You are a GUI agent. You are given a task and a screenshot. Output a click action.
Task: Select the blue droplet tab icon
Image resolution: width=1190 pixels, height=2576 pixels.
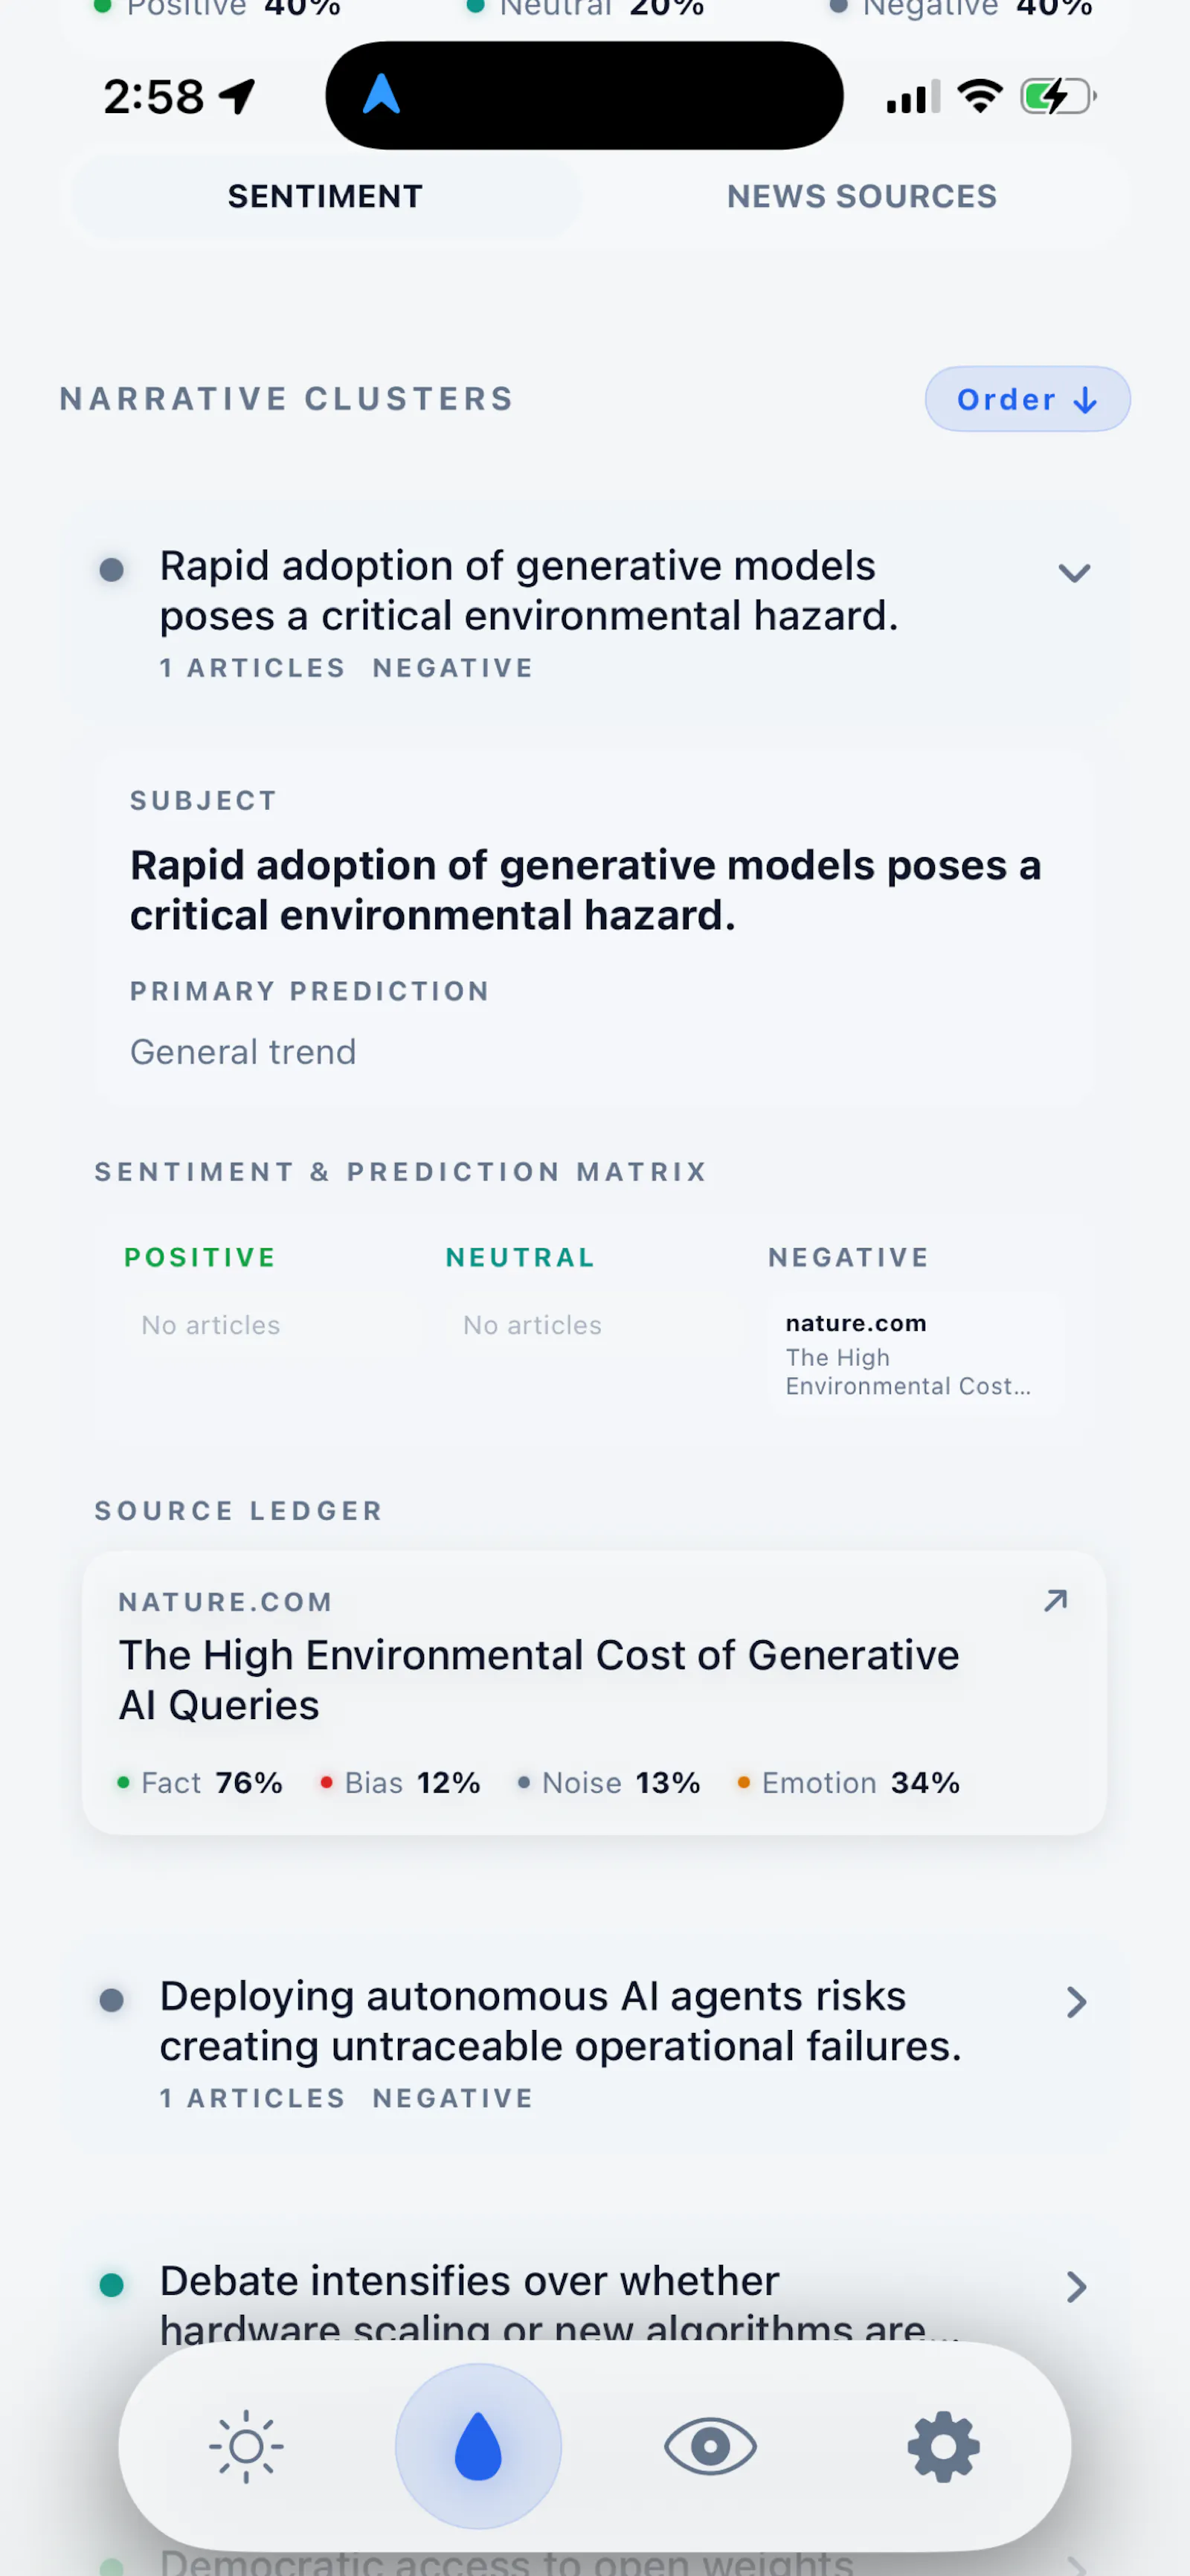478,2447
